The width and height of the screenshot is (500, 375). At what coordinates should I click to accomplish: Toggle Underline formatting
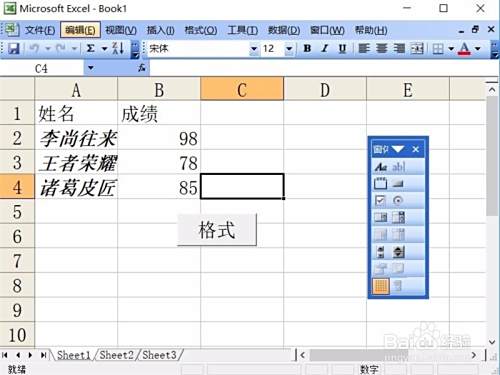342,49
